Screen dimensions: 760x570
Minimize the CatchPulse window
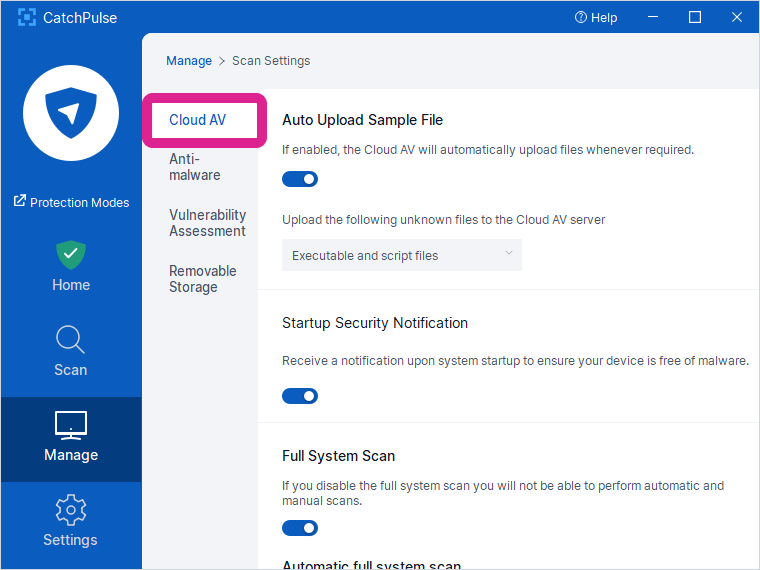pos(653,18)
